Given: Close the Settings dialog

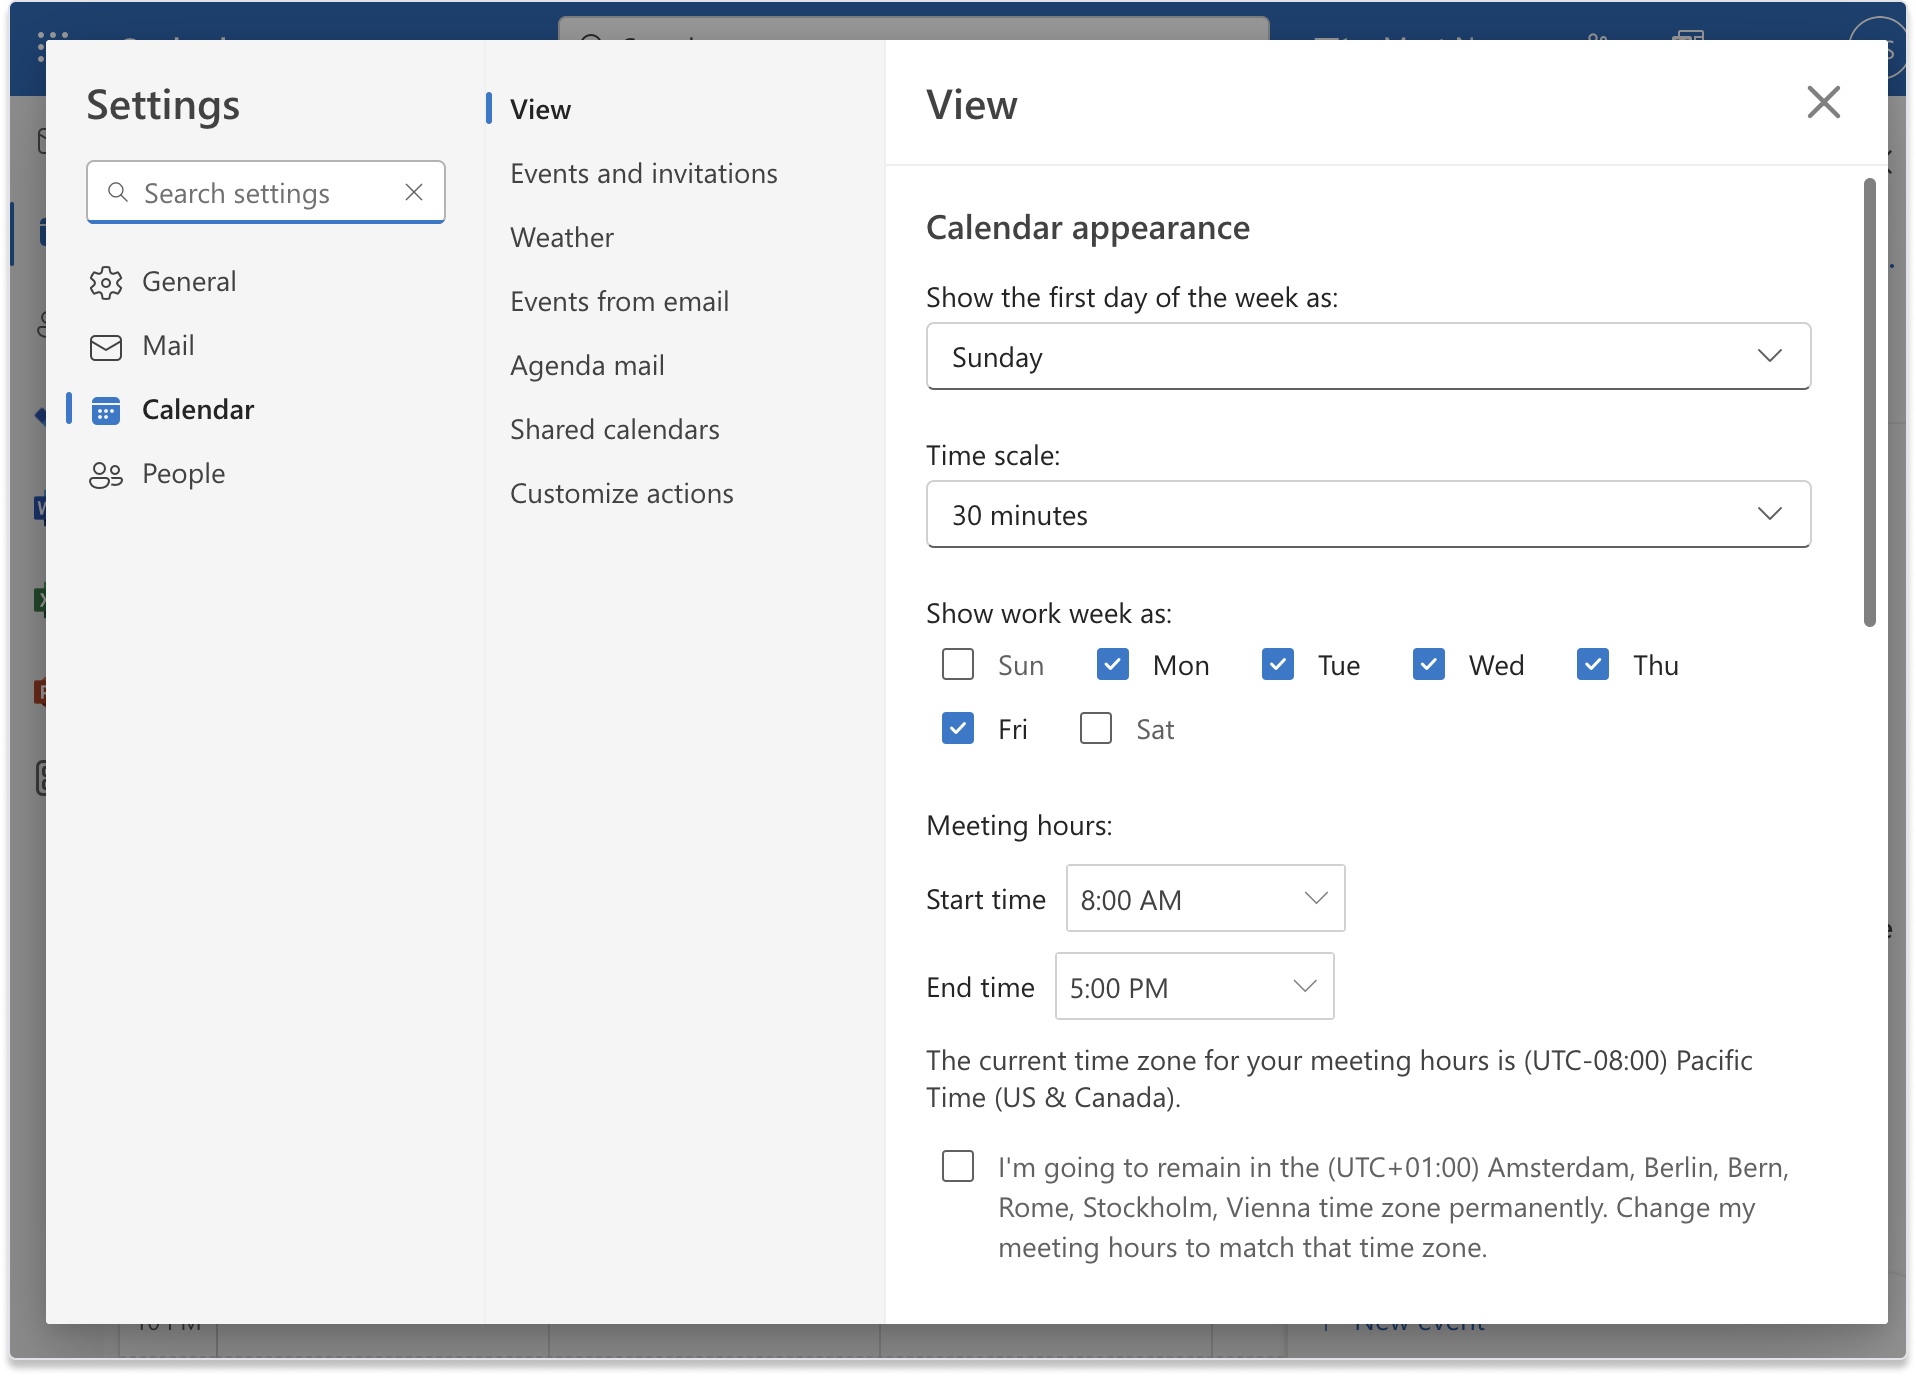Looking at the screenshot, I should click(1824, 102).
